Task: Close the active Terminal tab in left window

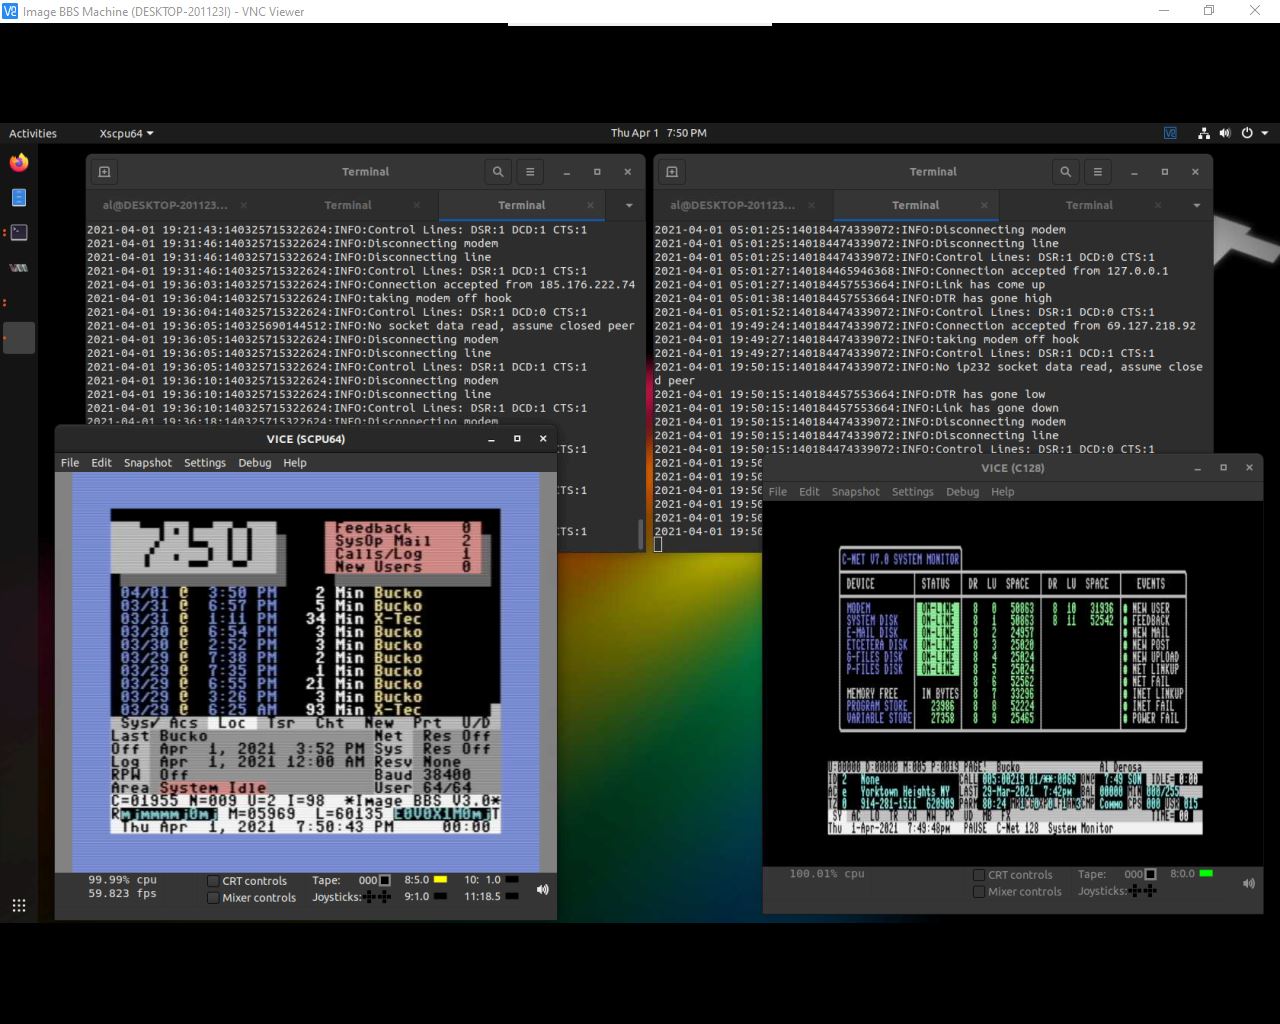Action: 590,205
